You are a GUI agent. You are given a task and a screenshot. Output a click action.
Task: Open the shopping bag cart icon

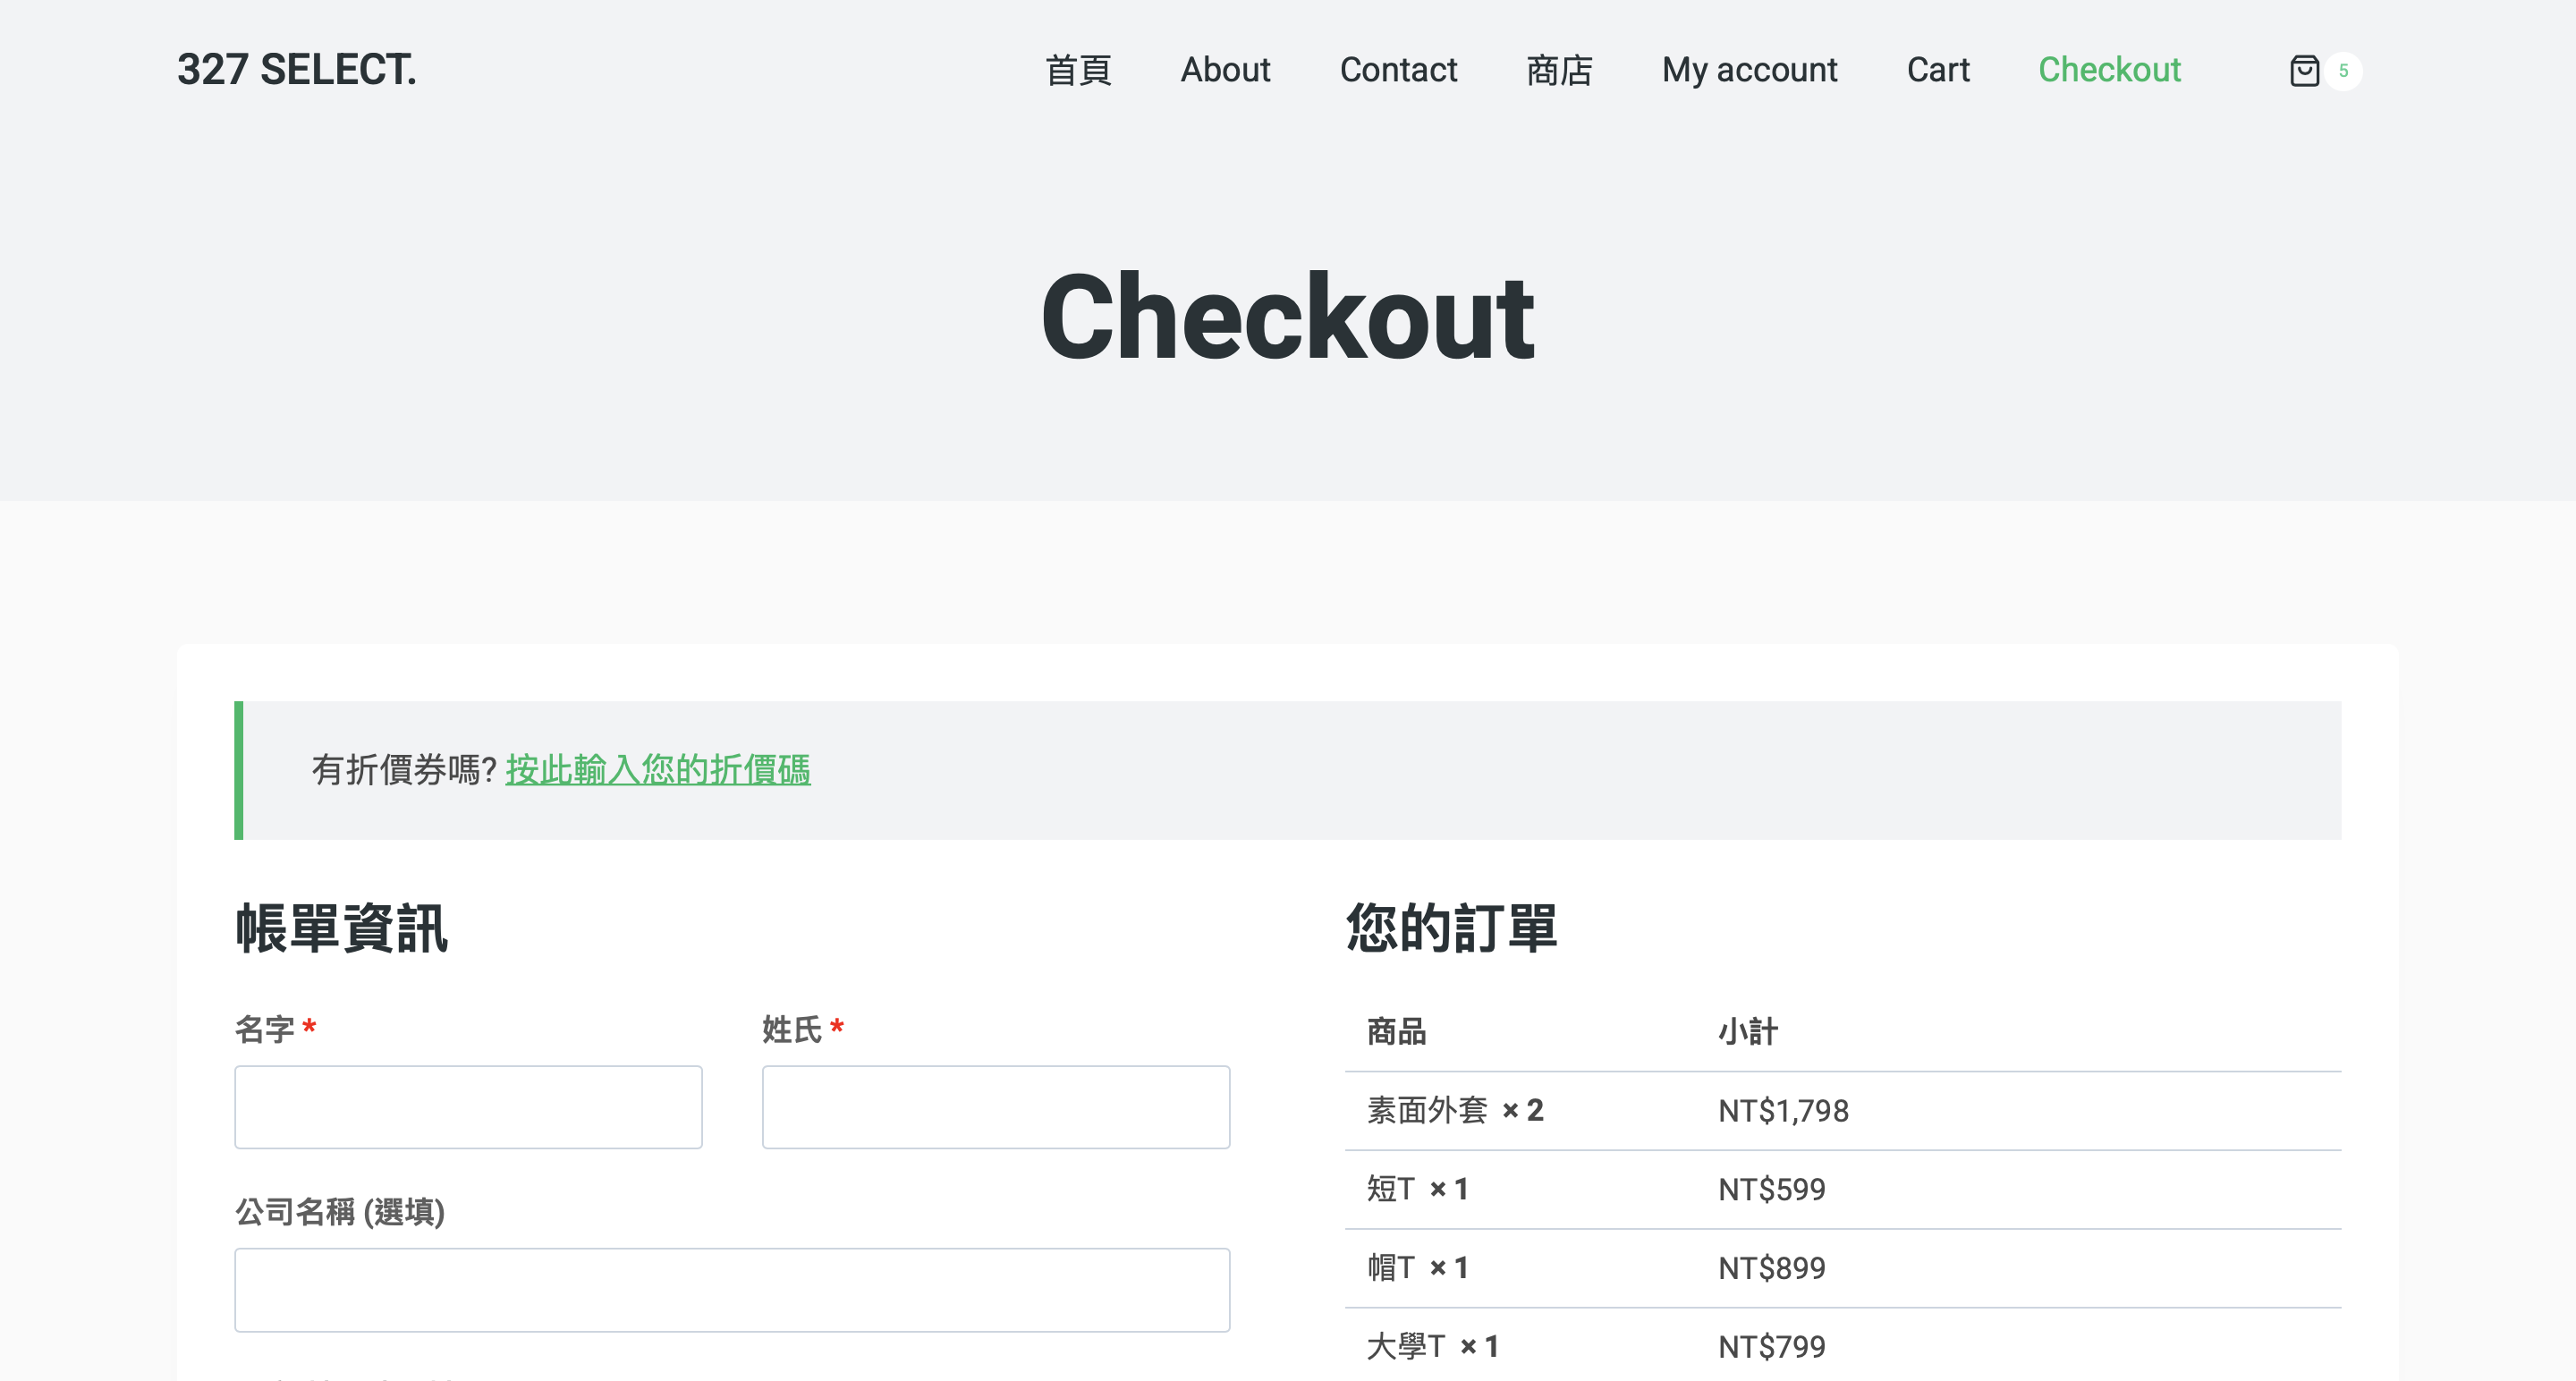pyautogui.click(x=2304, y=71)
